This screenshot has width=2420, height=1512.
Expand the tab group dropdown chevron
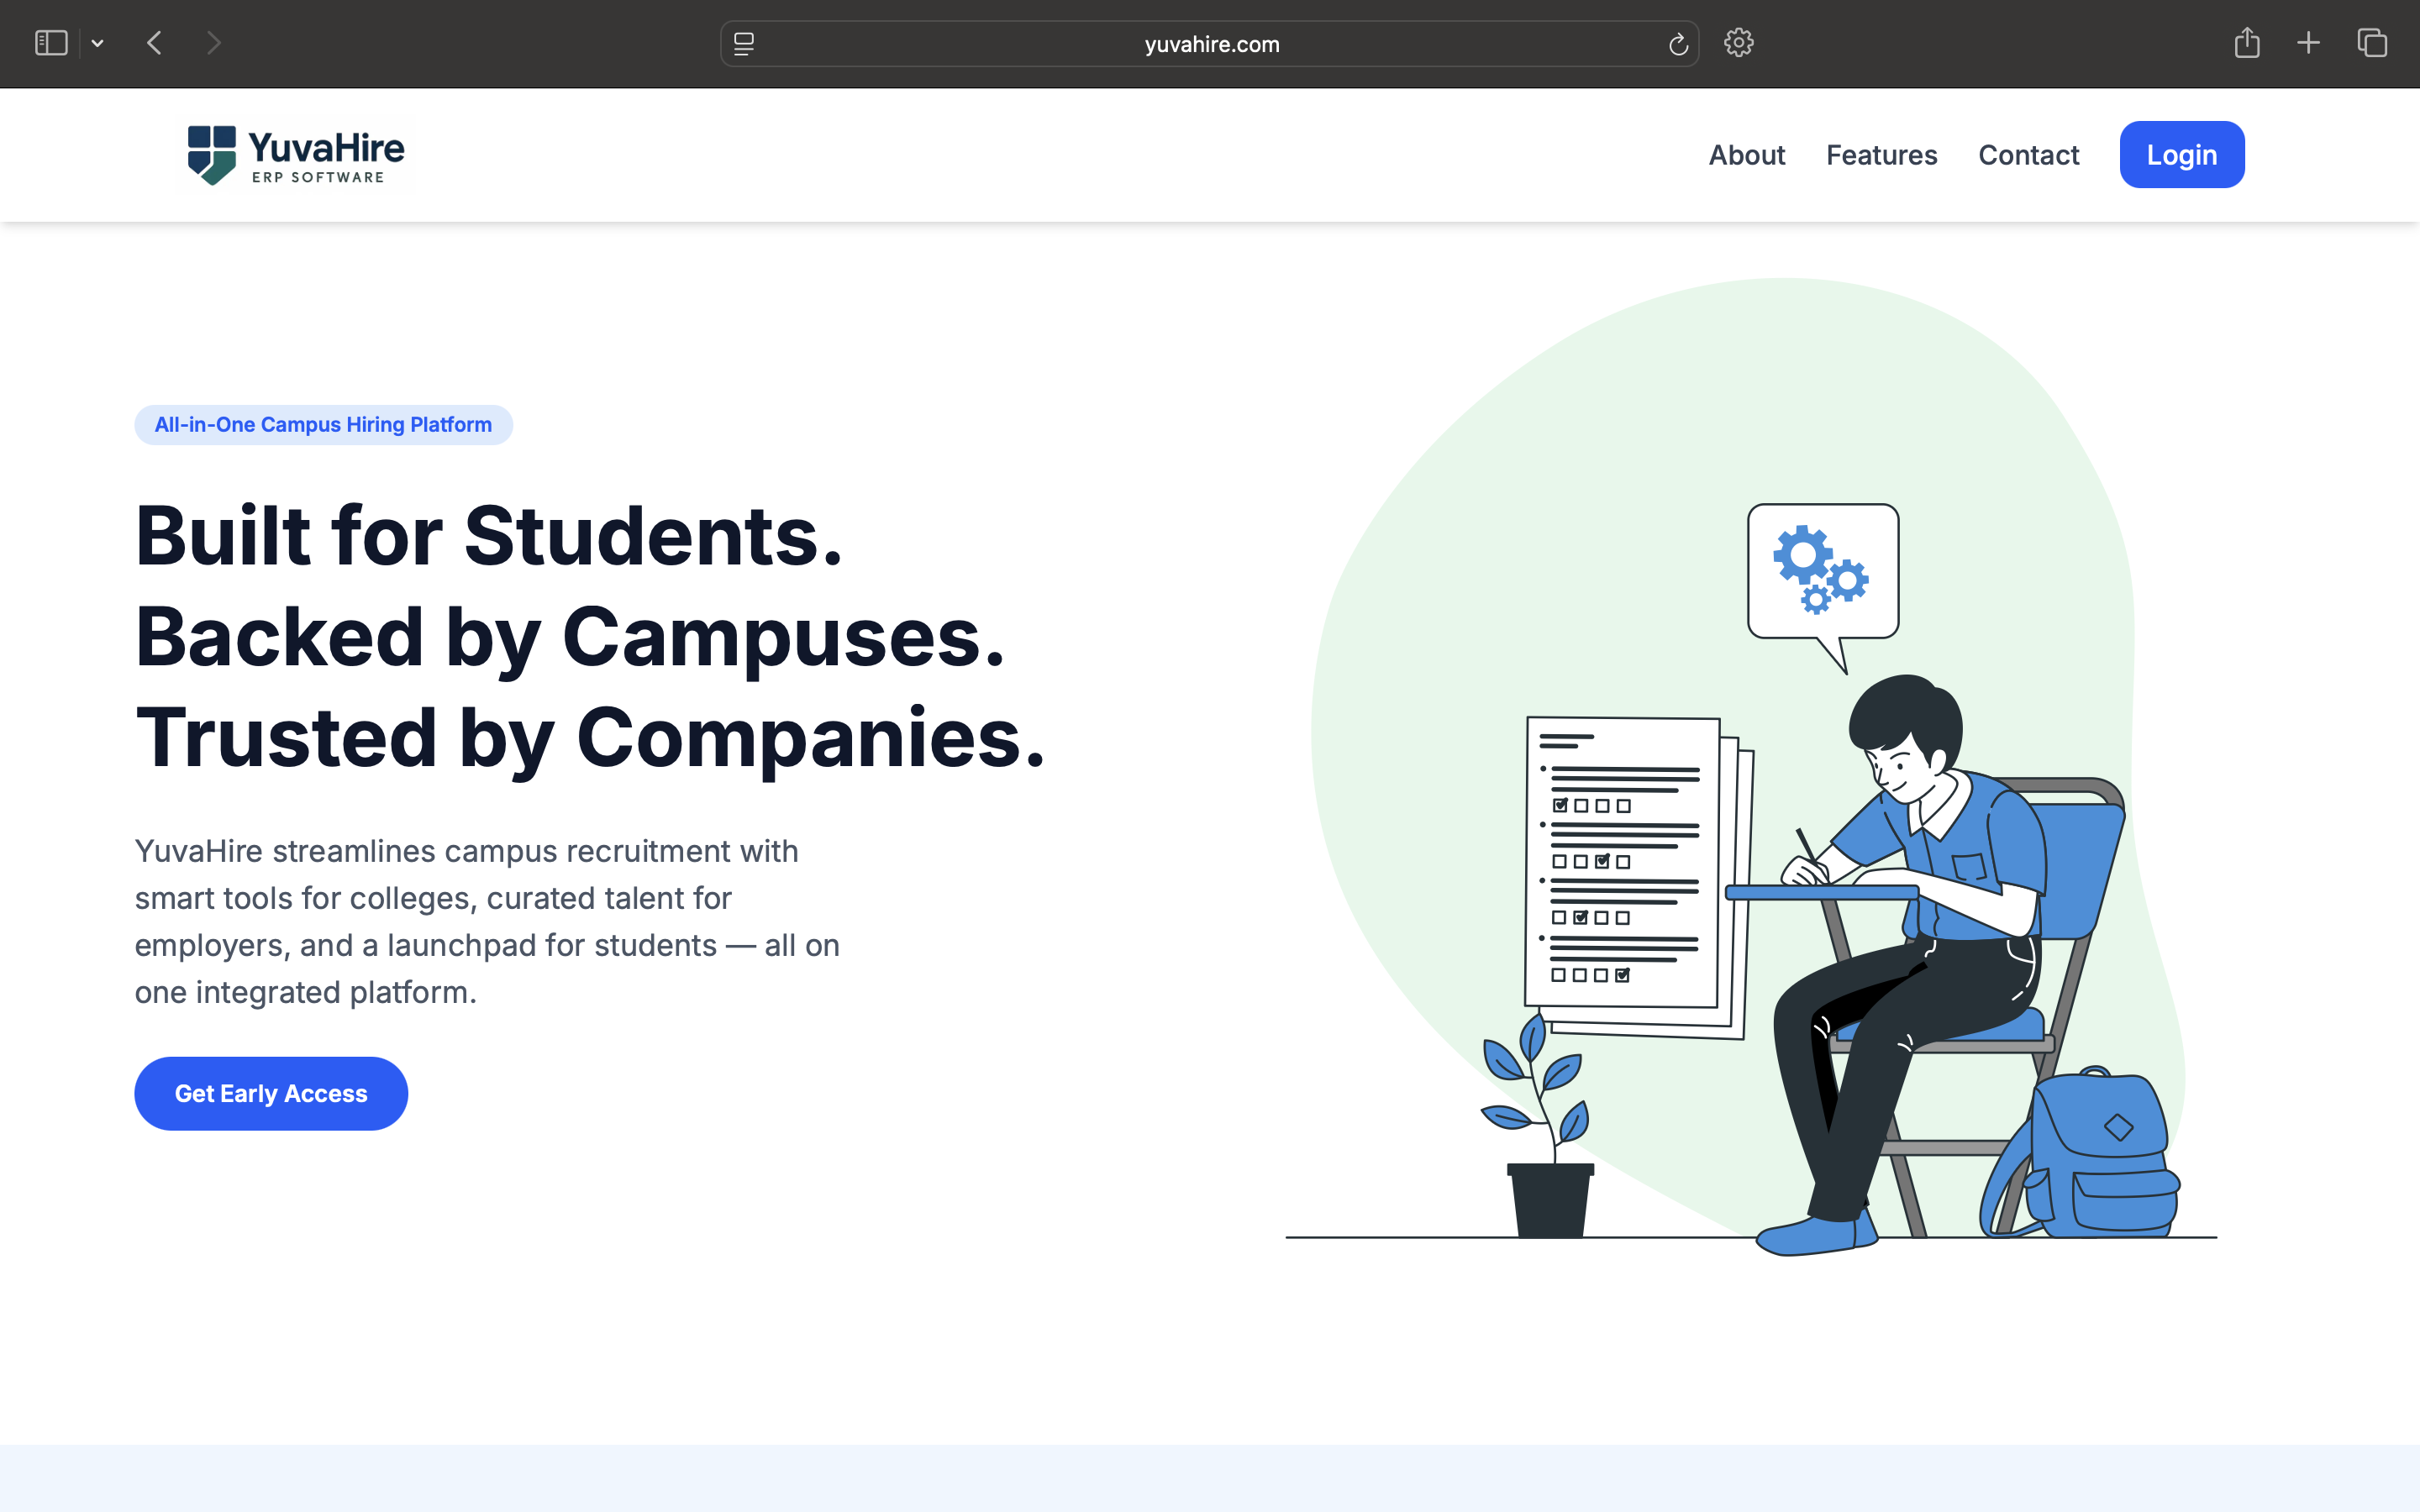point(98,43)
